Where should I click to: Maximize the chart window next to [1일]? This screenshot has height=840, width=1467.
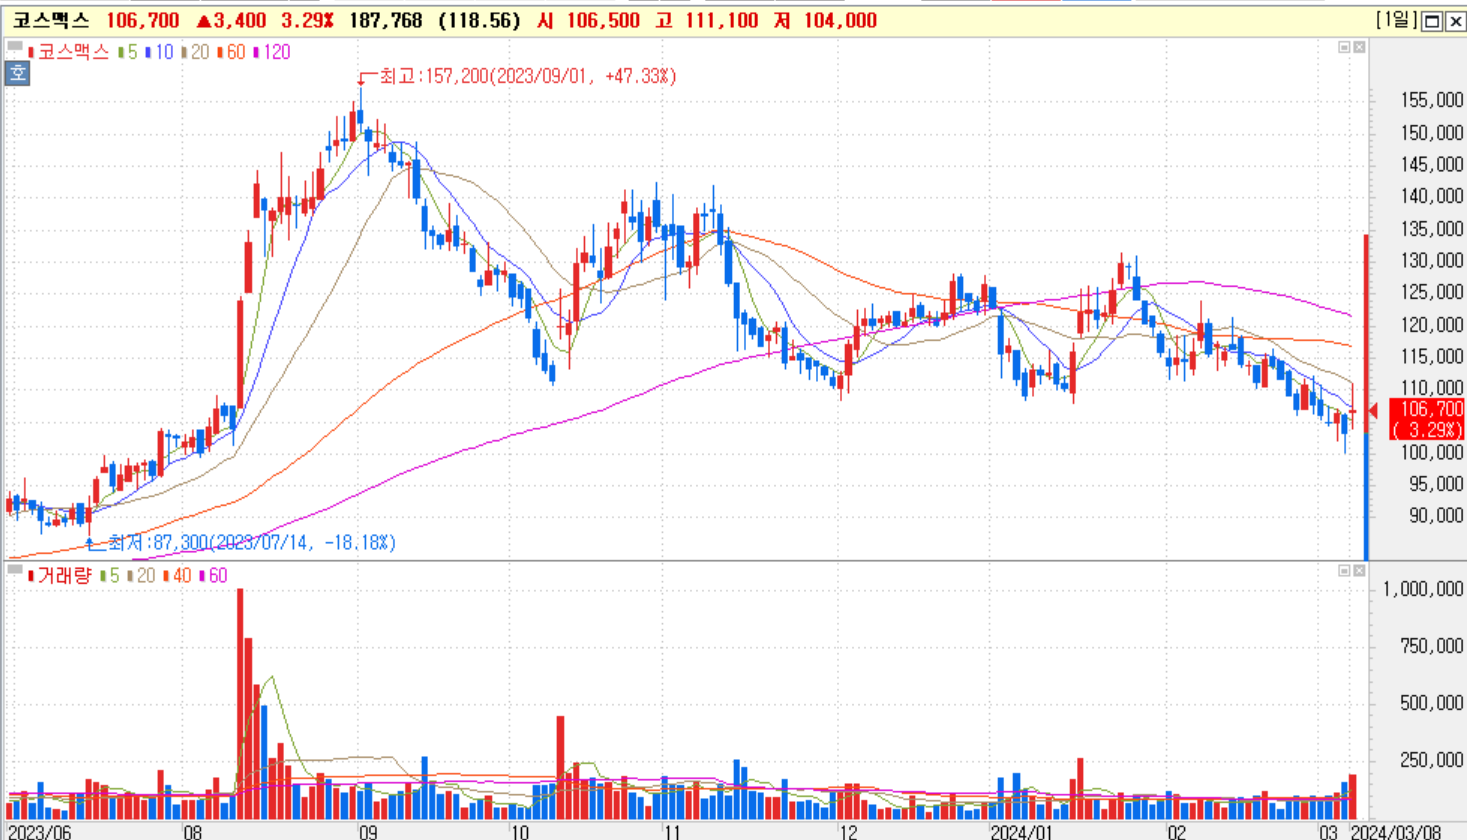1432,21
